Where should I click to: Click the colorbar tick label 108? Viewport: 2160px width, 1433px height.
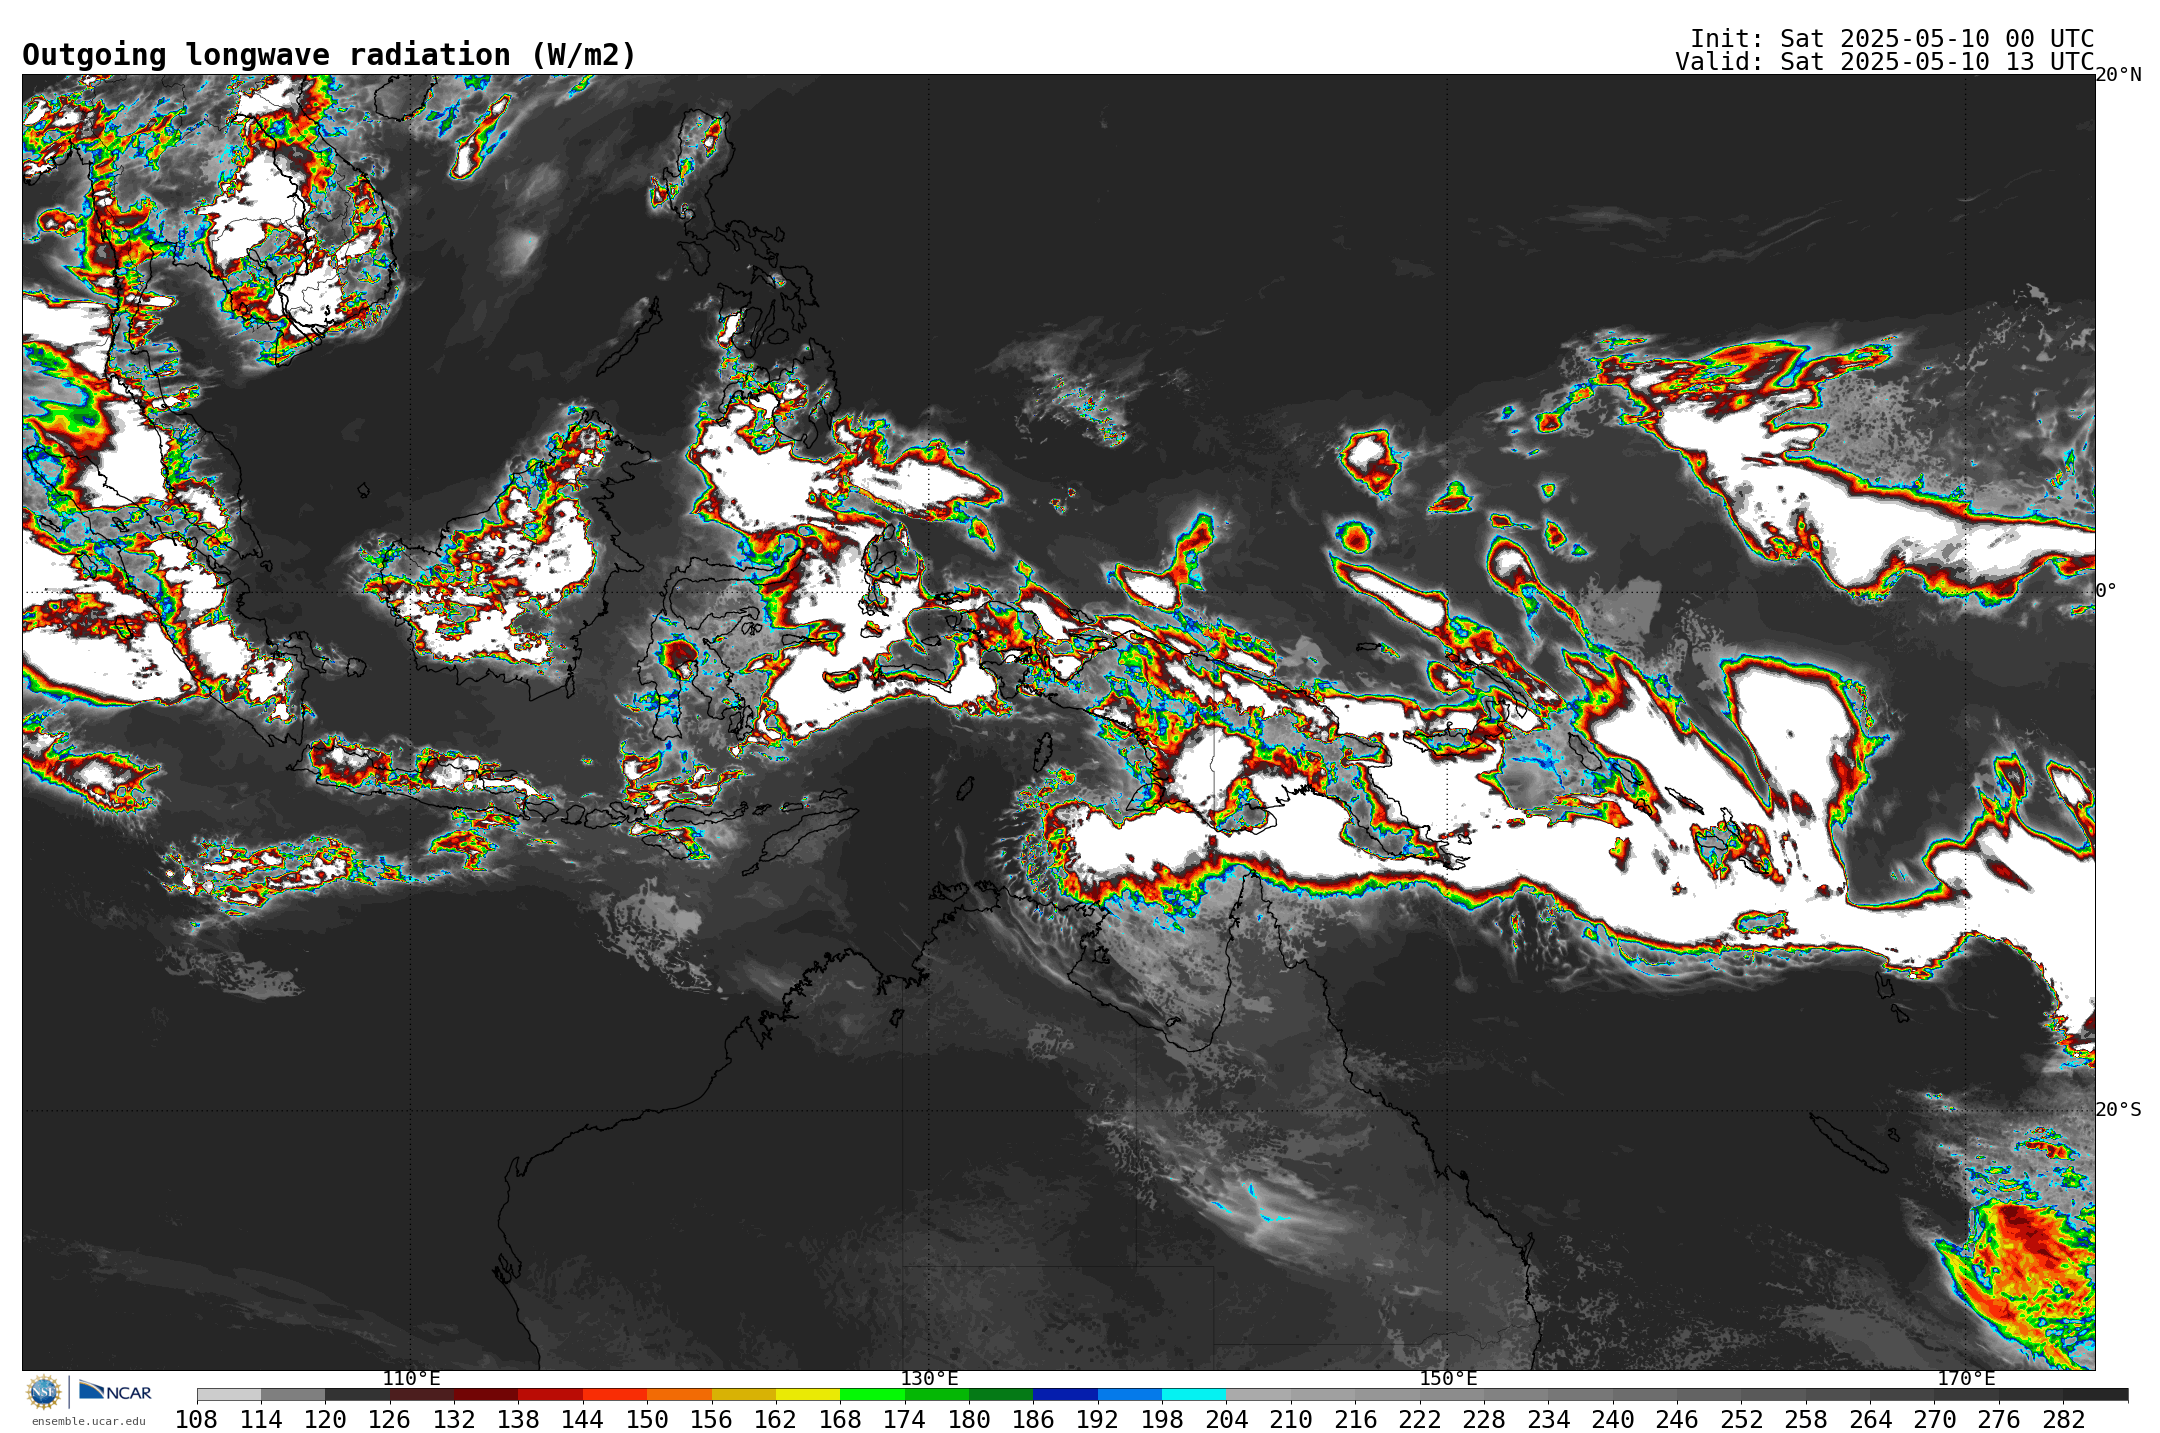[196, 1419]
